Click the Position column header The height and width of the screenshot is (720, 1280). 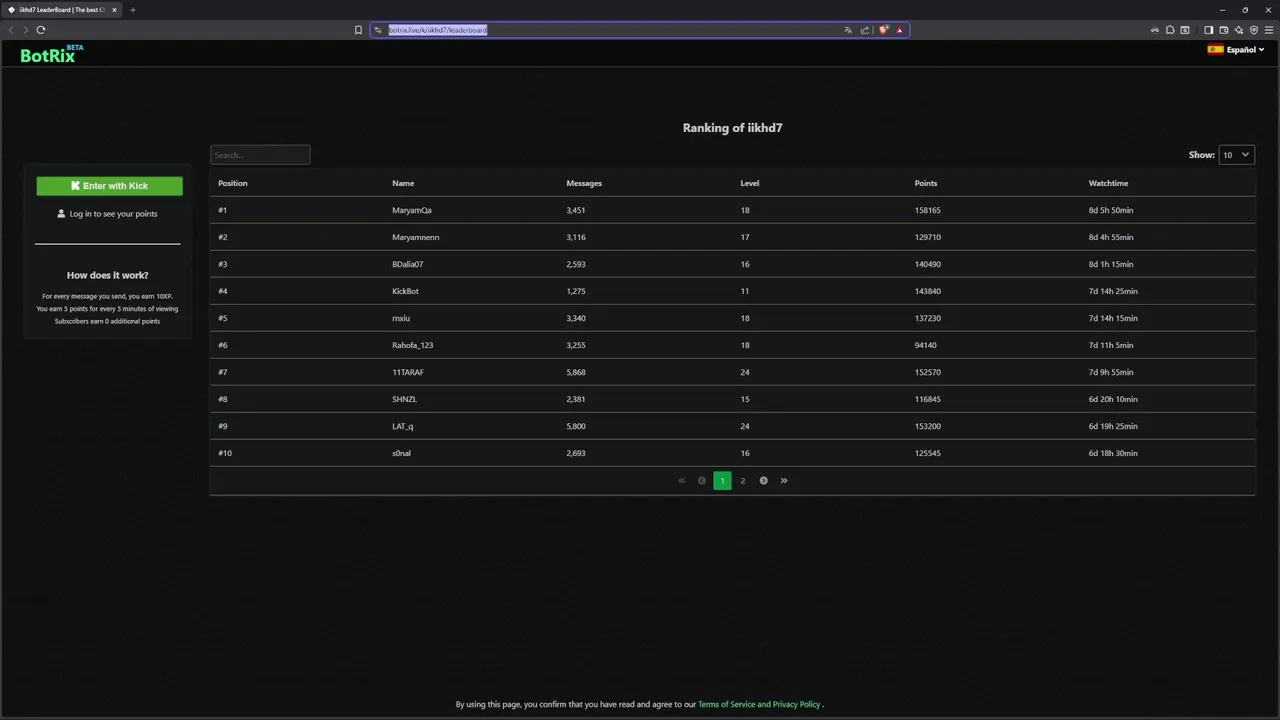coord(233,184)
